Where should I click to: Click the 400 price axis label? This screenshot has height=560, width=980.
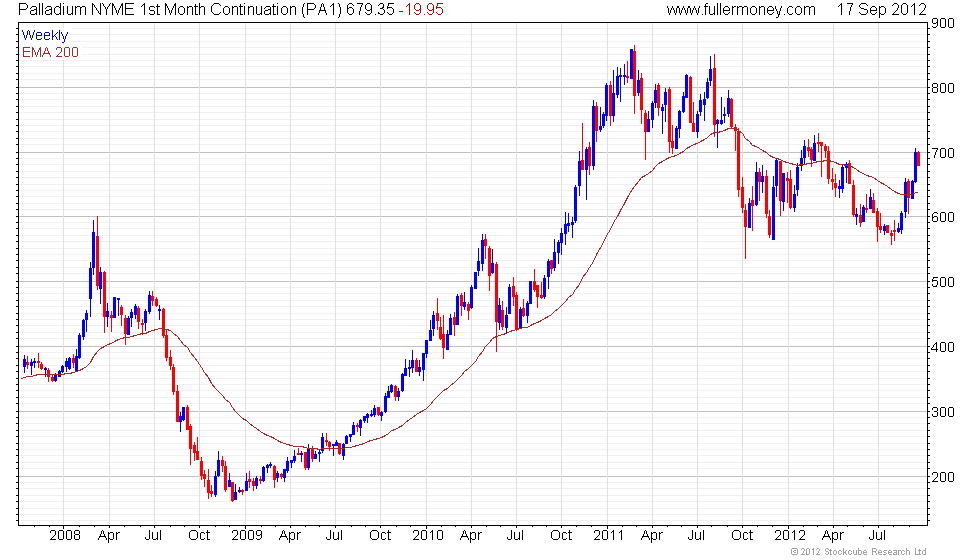pyautogui.click(x=942, y=348)
